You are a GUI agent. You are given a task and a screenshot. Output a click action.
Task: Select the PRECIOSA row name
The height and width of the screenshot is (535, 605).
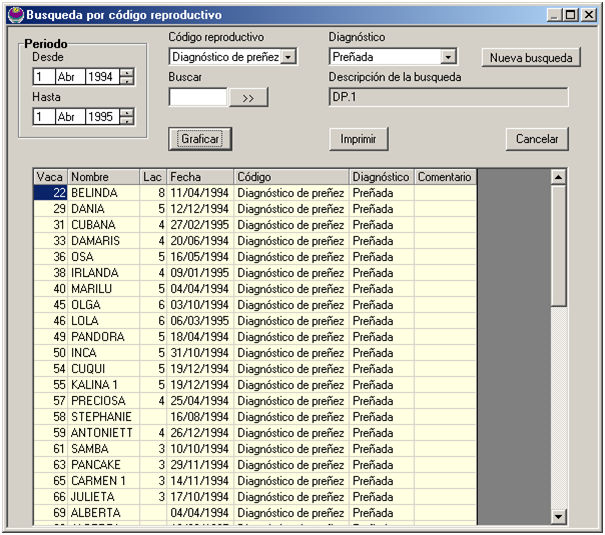(103, 401)
